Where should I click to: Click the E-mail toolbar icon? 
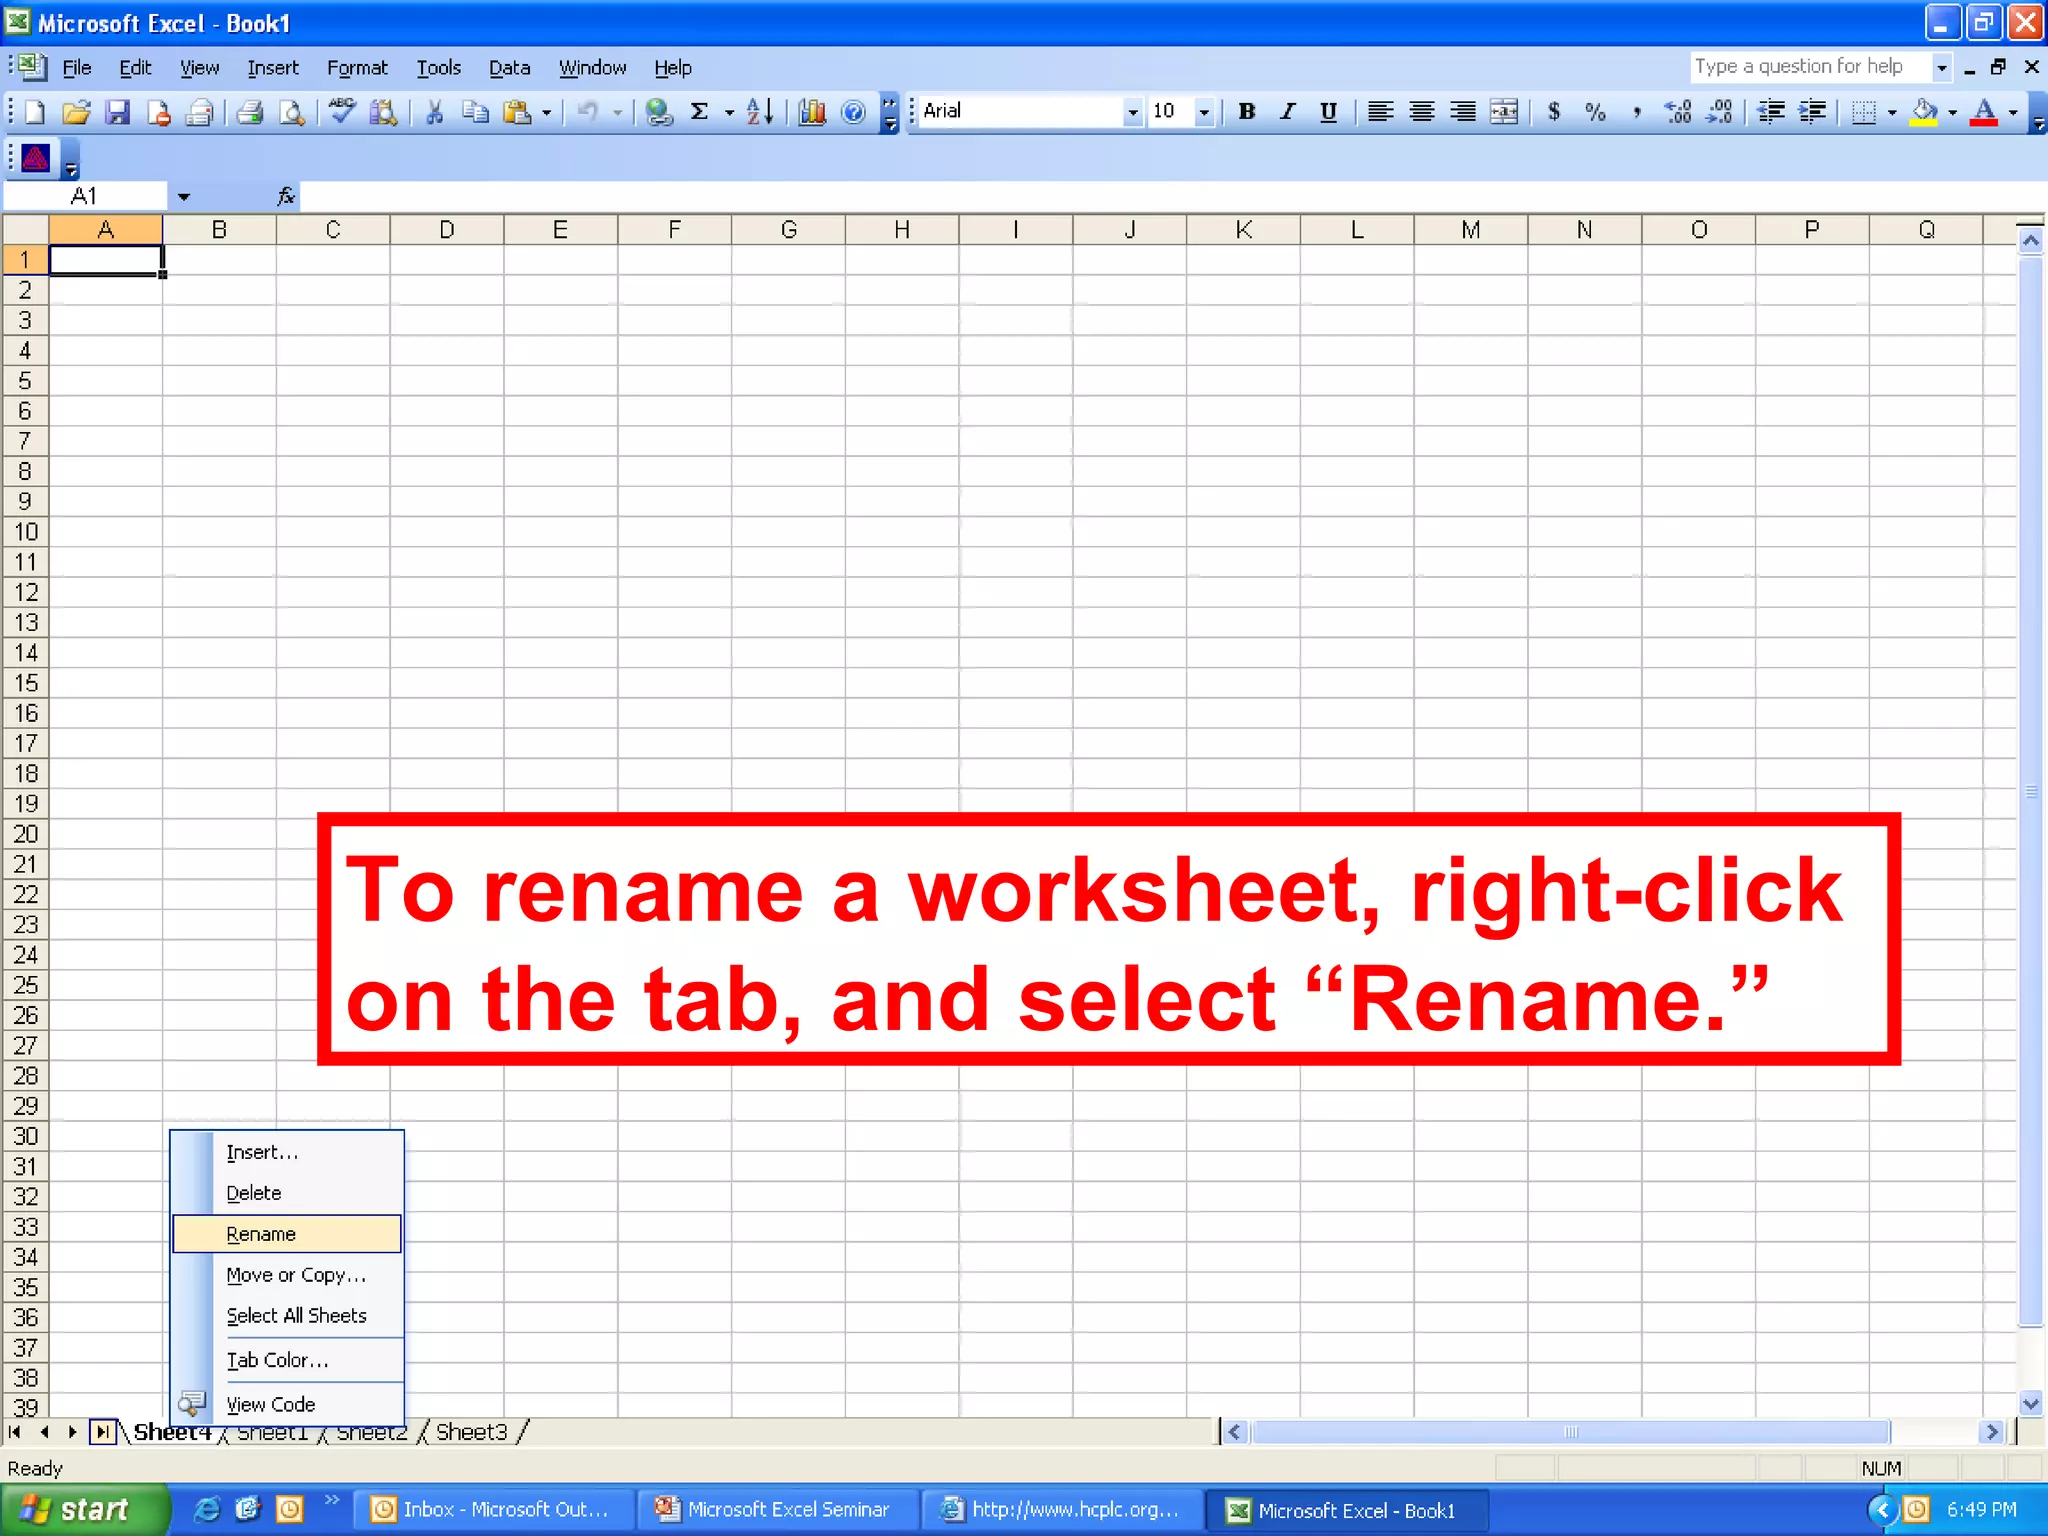click(200, 112)
